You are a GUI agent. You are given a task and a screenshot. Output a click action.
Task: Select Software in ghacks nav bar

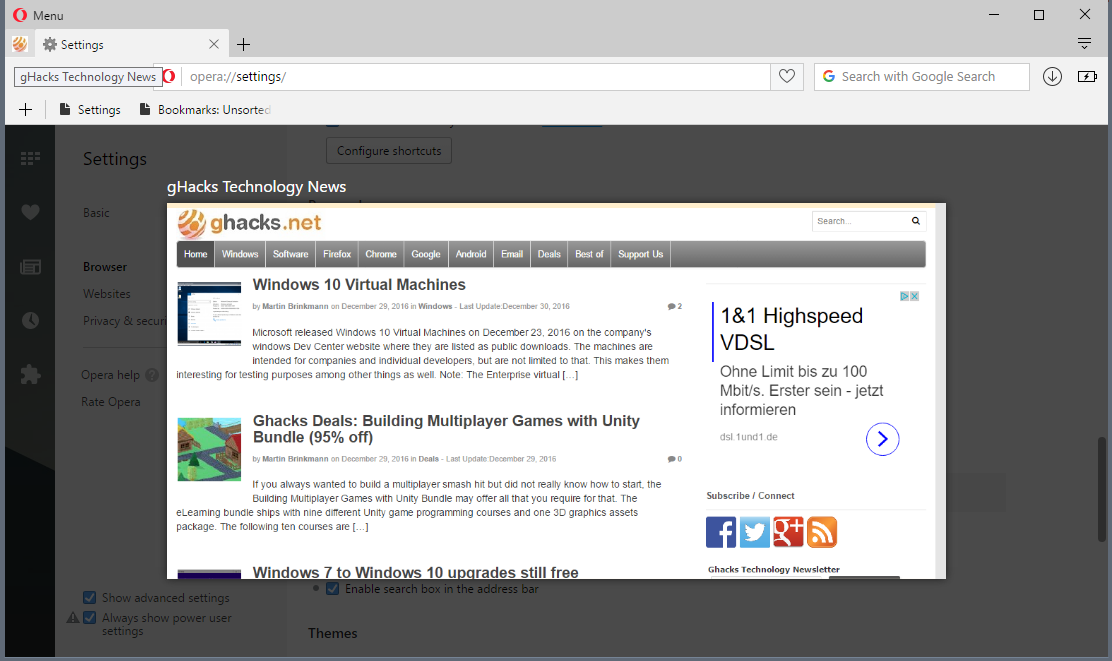[291, 254]
